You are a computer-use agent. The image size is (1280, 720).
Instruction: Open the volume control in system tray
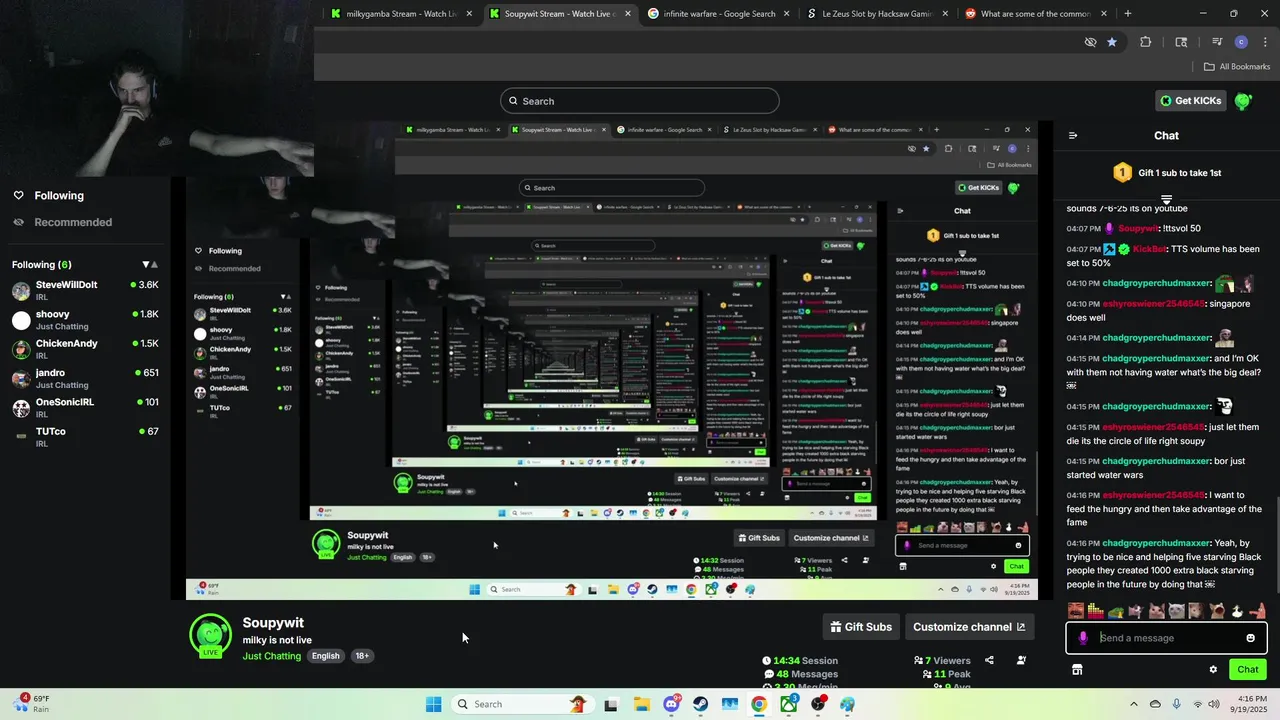coord(1213,704)
